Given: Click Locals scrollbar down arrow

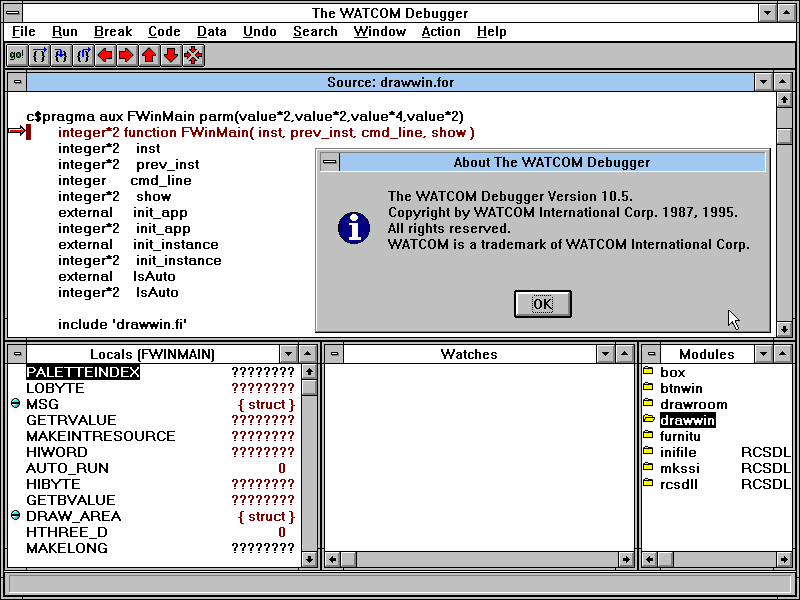Looking at the screenshot, I should pos(309,560).
